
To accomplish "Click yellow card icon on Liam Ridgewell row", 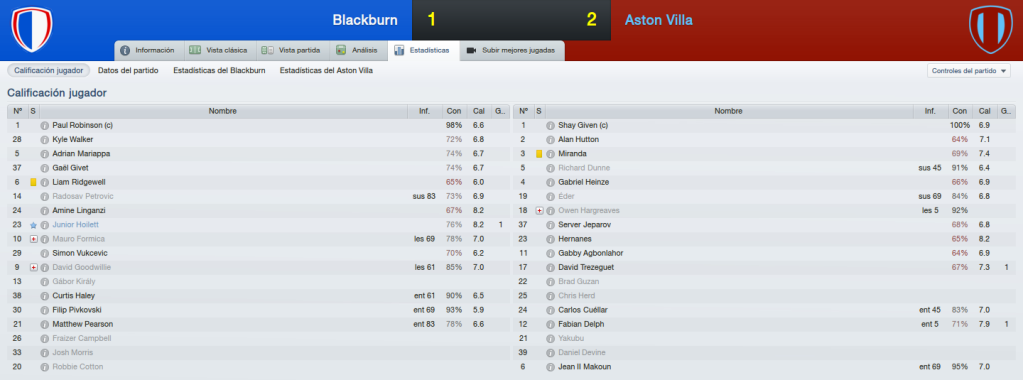I will pos(33,182).
